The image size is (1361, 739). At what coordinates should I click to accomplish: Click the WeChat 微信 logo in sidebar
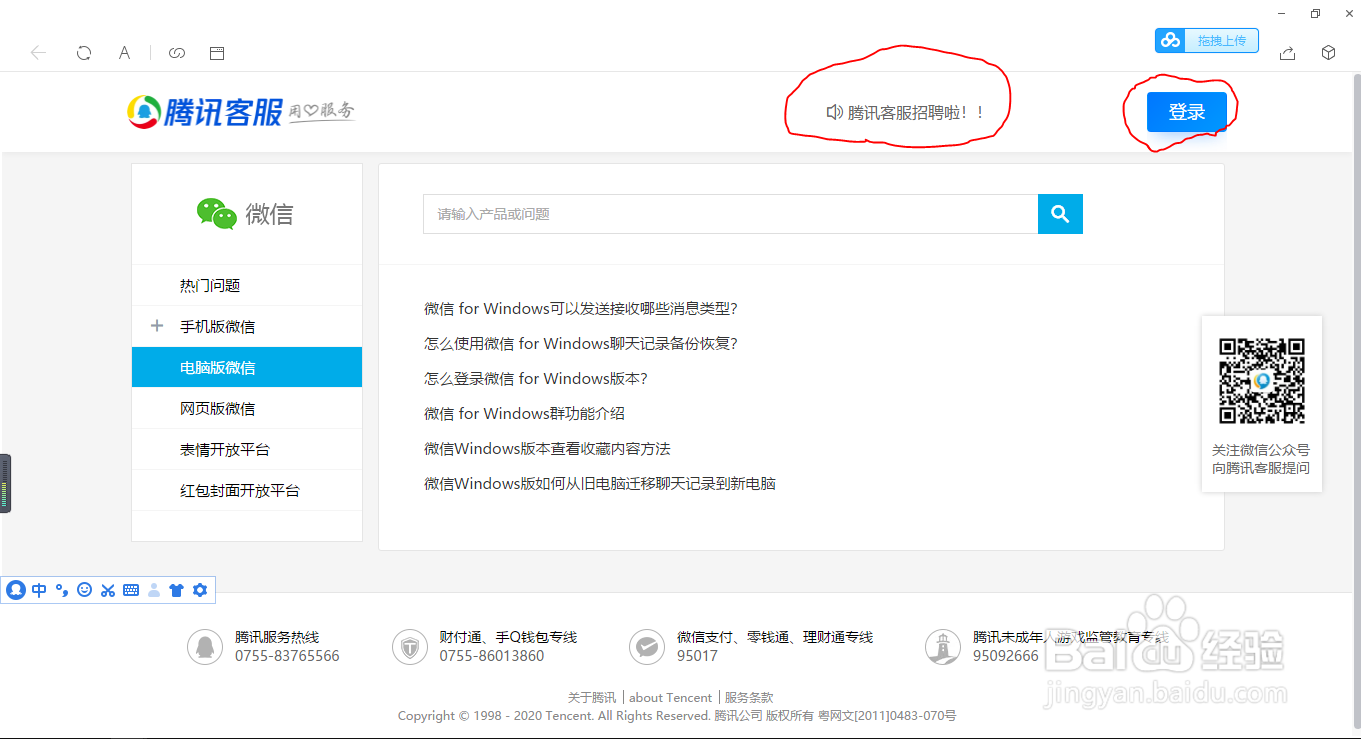pyautogui.click(x=245, y=214)
